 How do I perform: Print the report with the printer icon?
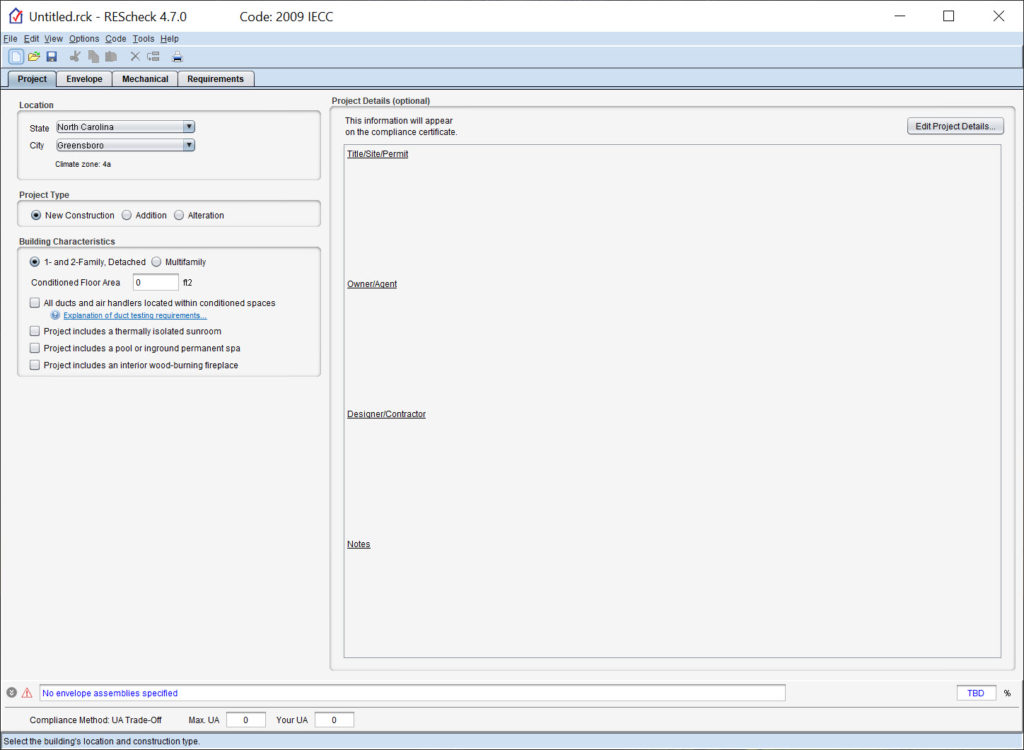177,57
